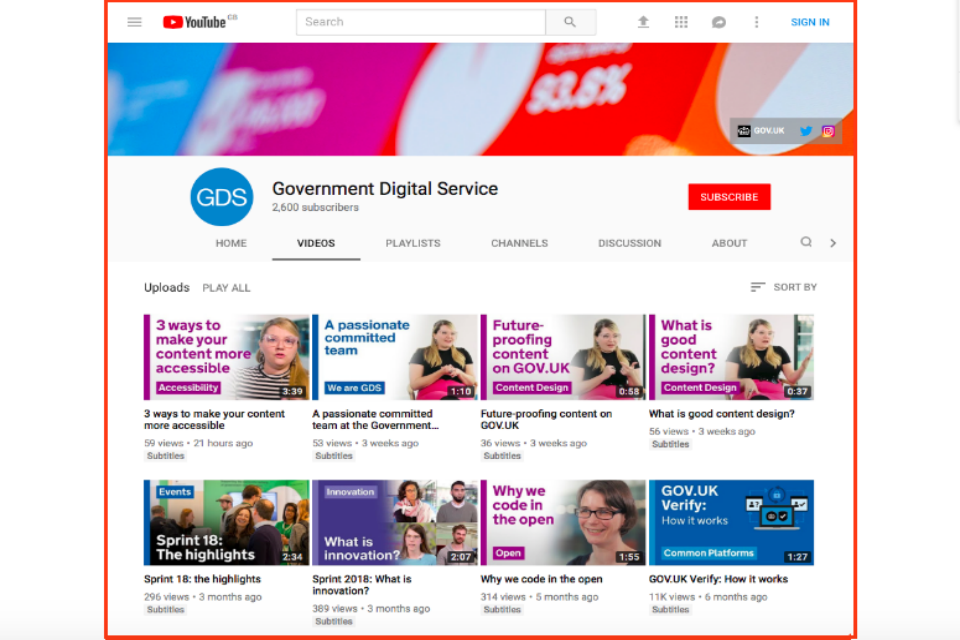Open the hamburger guide menu
This screenshot has height=640, width=960.
coord(135,22)
